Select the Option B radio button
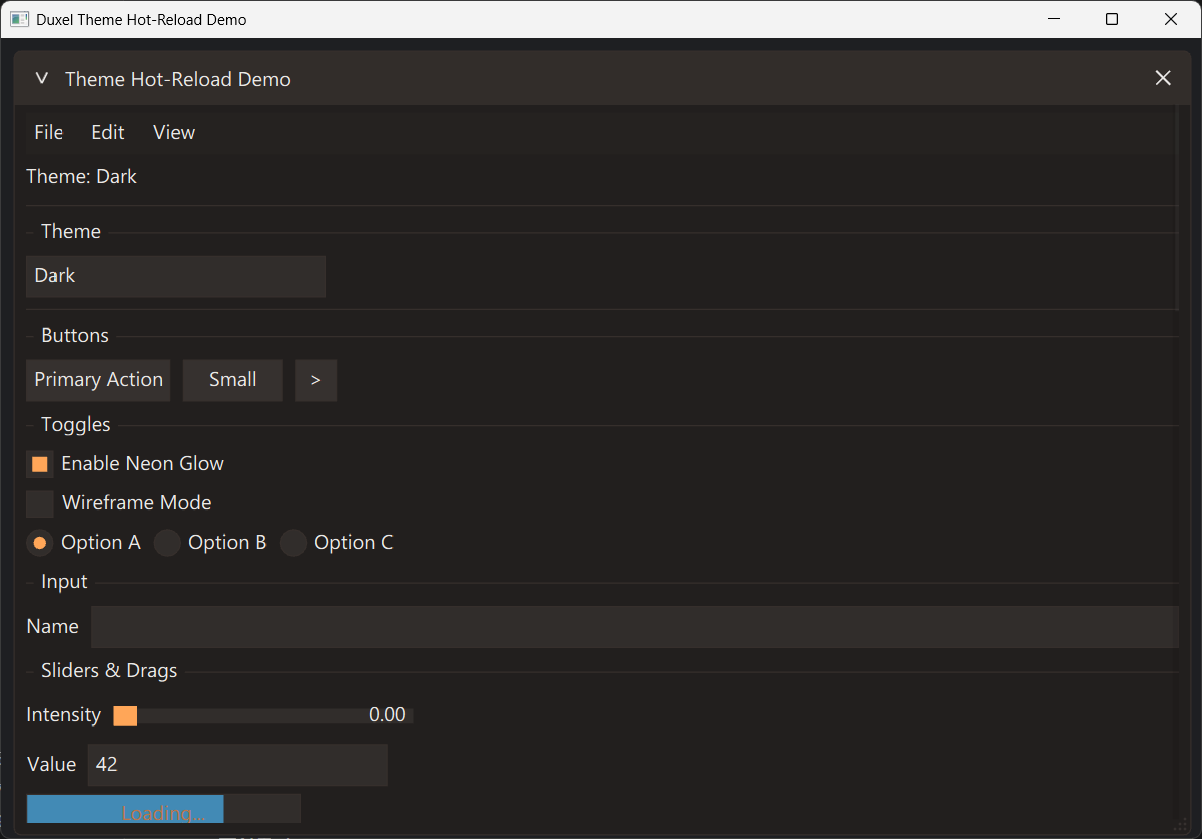This screenshot has width=1202, height=839. [167, 543]
